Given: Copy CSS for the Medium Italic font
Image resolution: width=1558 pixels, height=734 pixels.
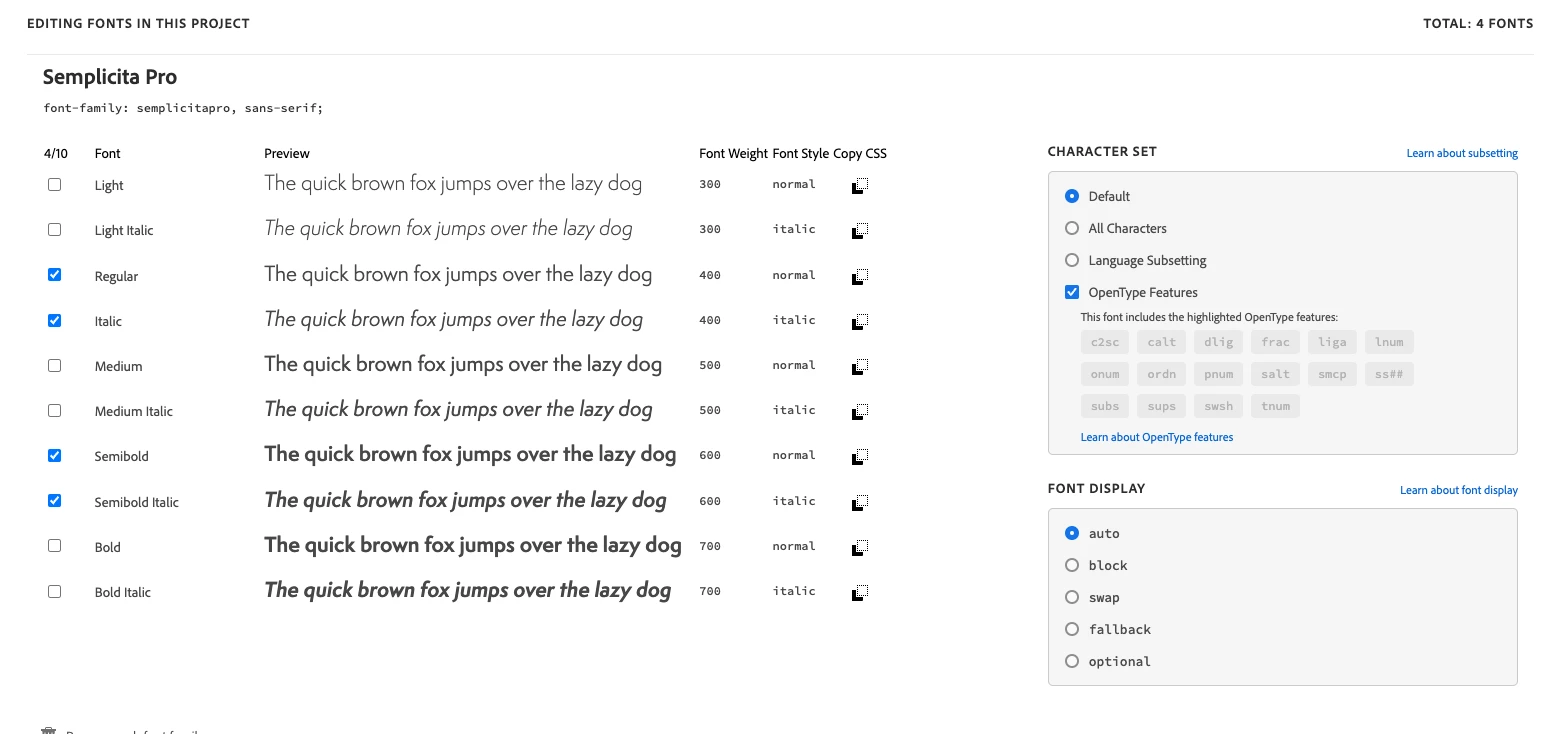Looking at the screenshot, I should click(860, 411).
